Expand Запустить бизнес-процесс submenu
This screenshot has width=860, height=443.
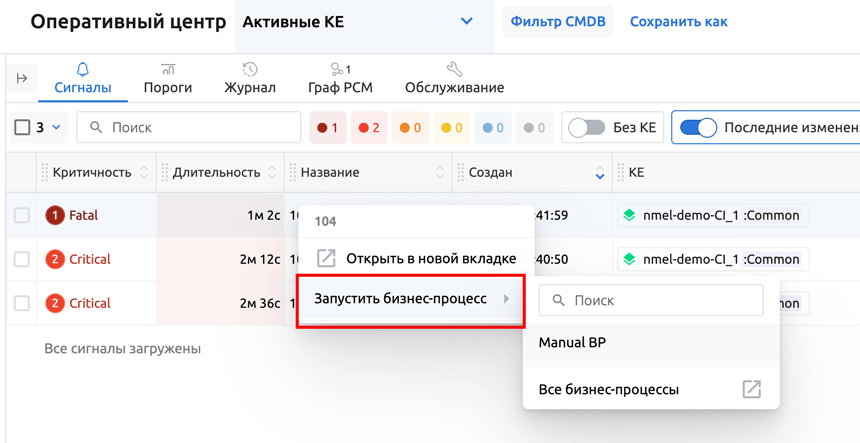(412, 299)
